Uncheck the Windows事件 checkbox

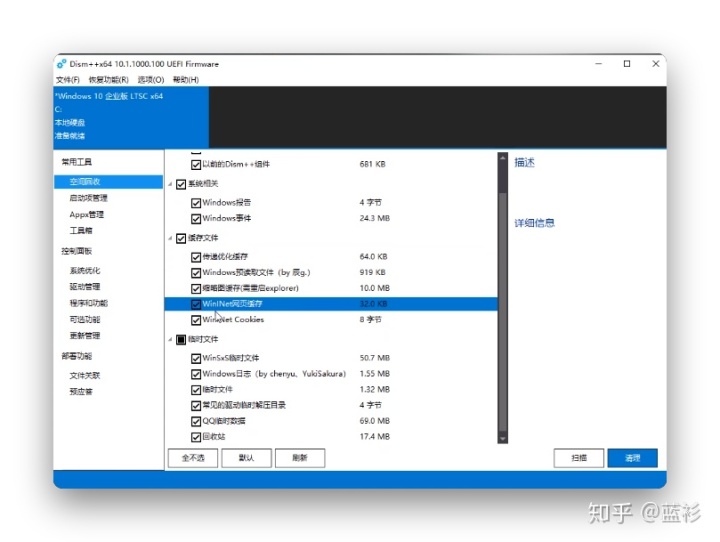click(x=196, y=219)
